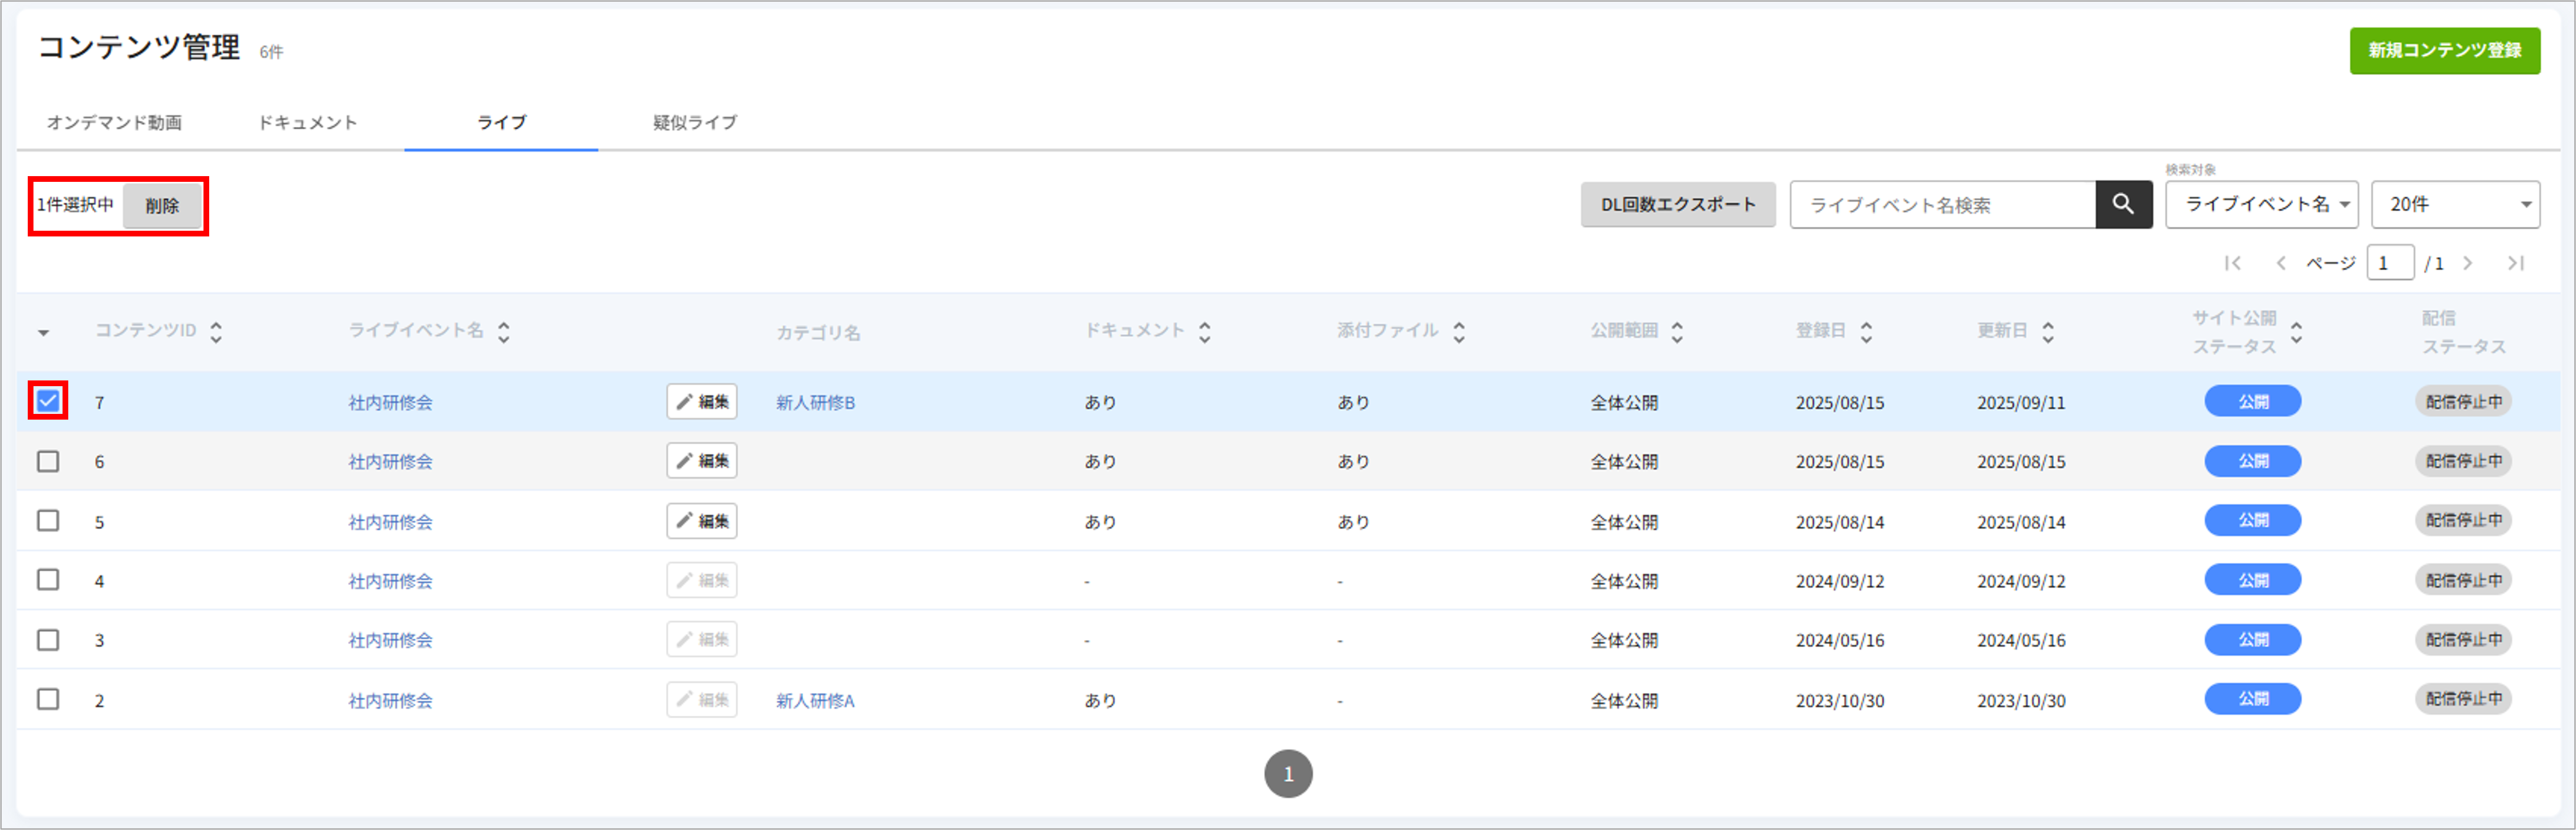Click 公開 status badge for row ID 7
Screen dimensions: 2576x830
[2253, 402]
